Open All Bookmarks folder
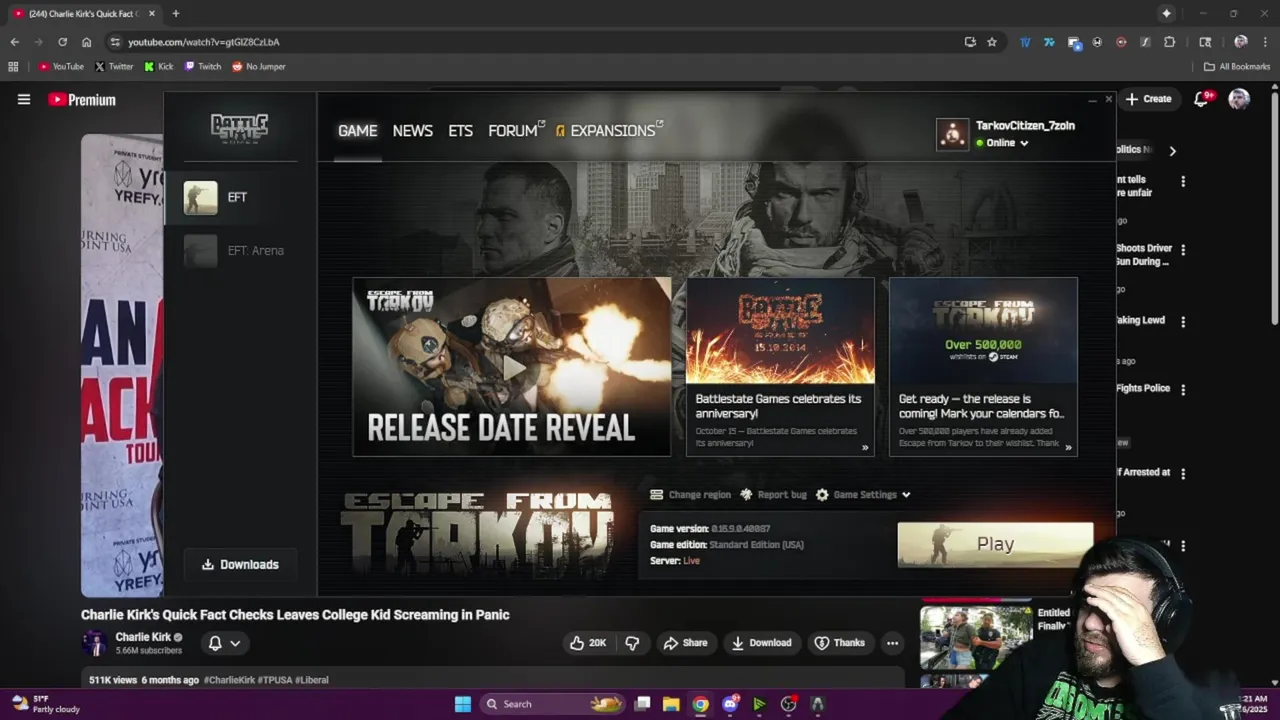 pos(1237,67)
